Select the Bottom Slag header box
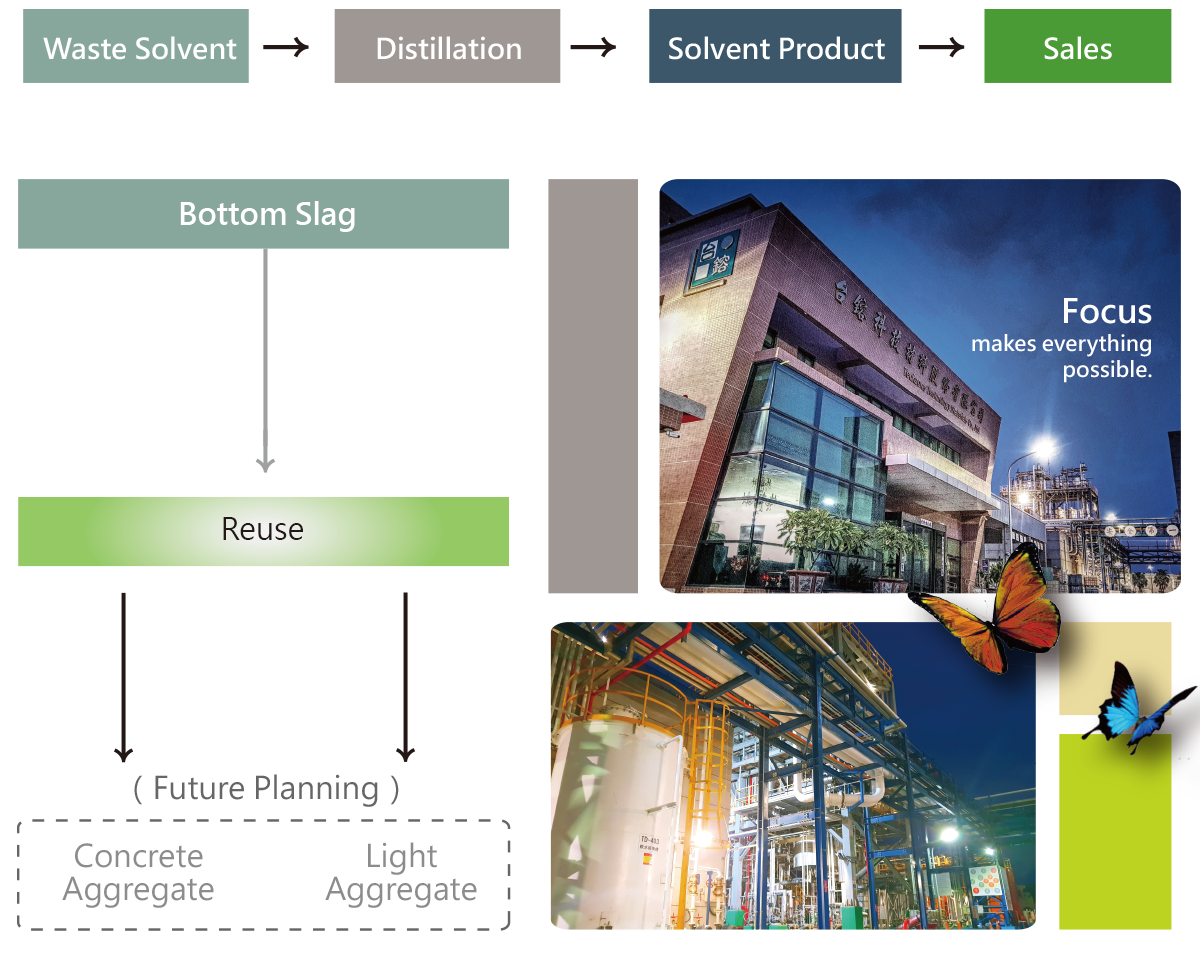The width and height of the screenshot is (1200, 978). pos(264,214)
